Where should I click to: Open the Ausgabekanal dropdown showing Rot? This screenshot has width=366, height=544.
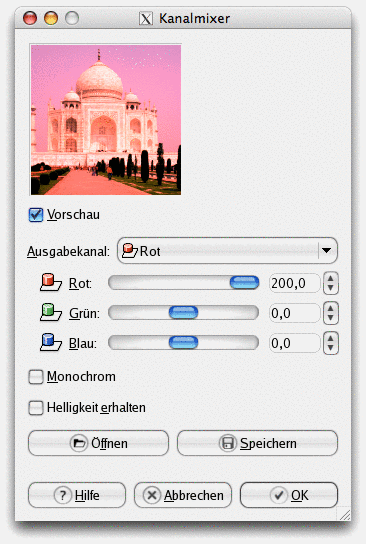pyautogui.click(x=227, y=250)
